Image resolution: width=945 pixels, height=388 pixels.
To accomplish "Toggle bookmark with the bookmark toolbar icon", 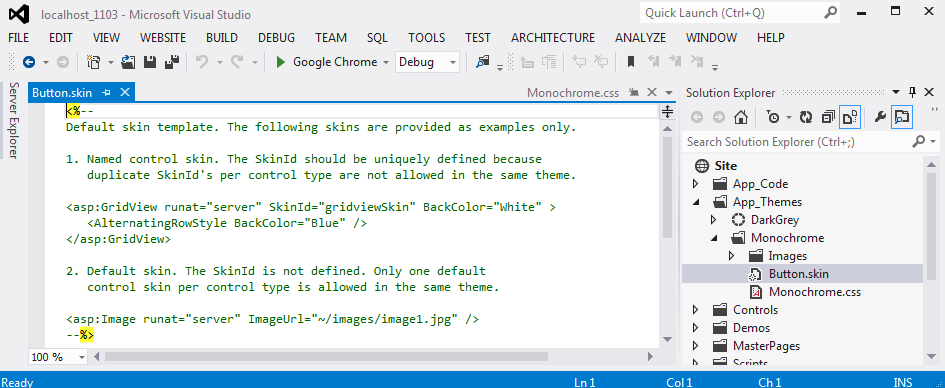I will (x=631, y=61).
